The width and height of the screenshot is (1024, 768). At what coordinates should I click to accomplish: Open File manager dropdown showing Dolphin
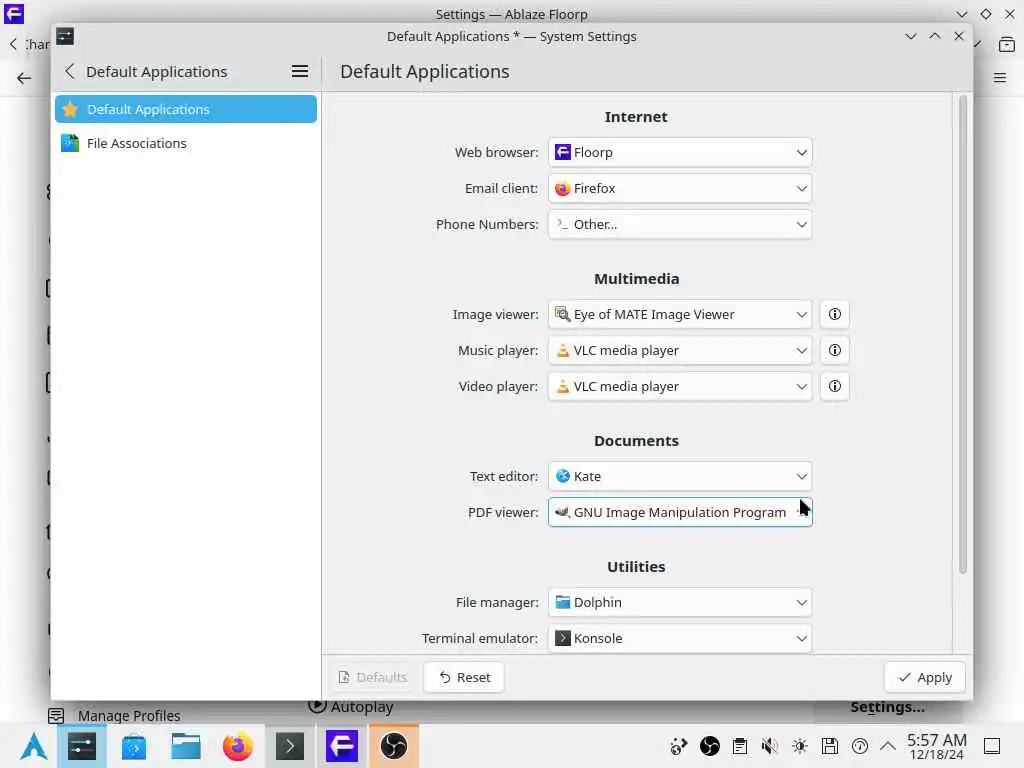680,602
